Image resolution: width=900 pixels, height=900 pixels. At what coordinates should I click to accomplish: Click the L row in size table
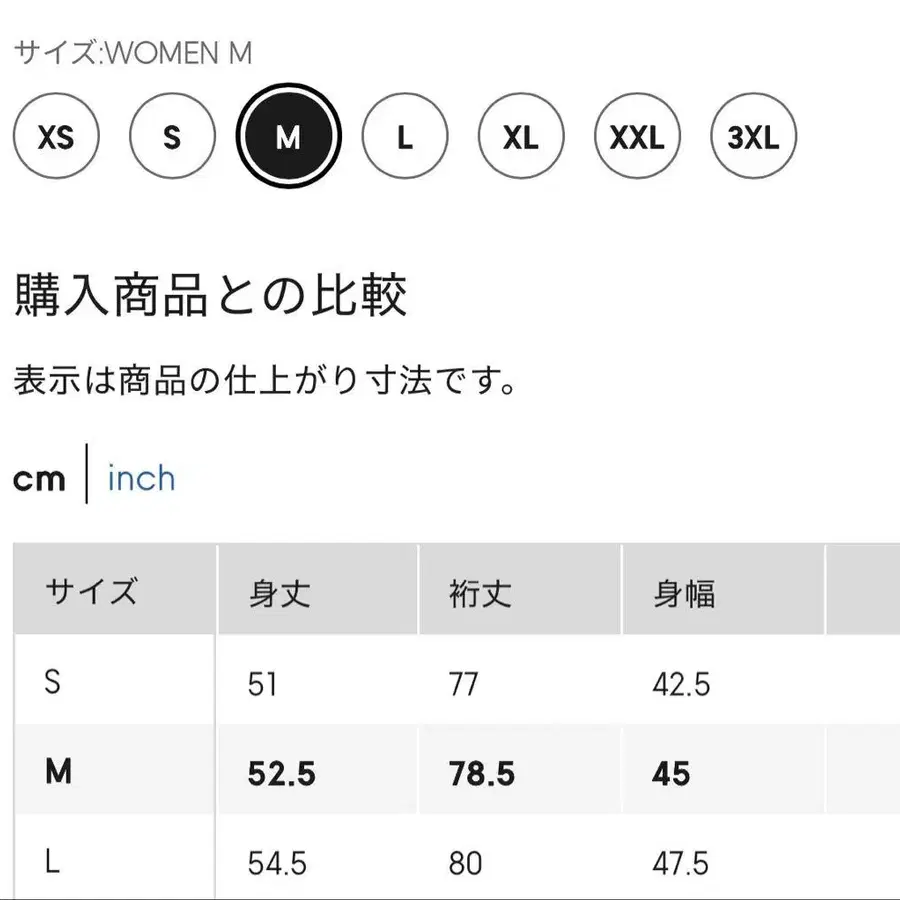[53, 862]
